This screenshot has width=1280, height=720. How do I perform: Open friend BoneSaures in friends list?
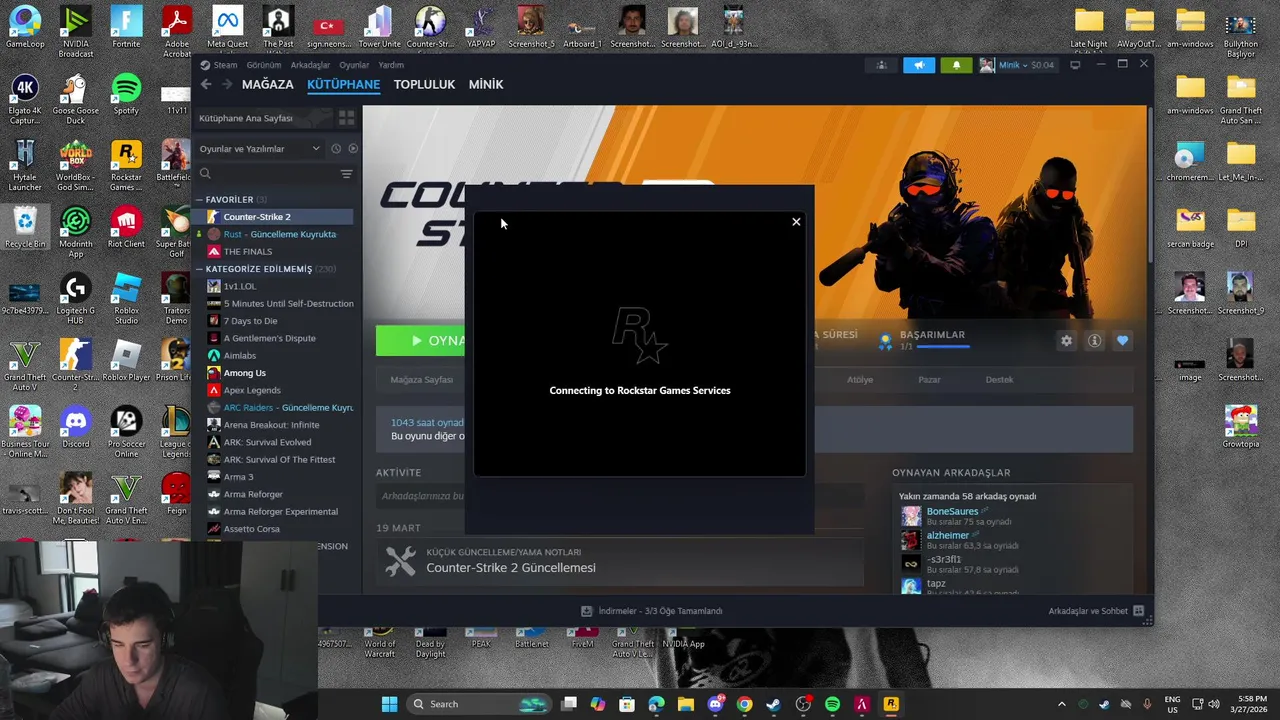[952, 511]
